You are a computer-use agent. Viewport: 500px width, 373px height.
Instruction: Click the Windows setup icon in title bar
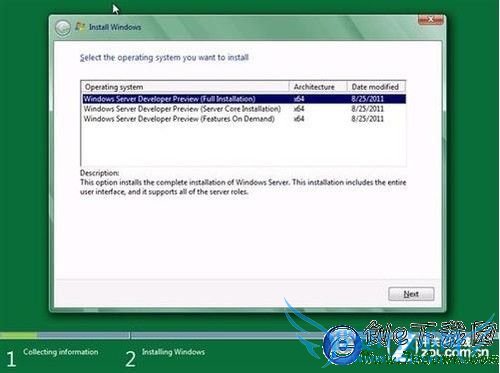(80, 27)
